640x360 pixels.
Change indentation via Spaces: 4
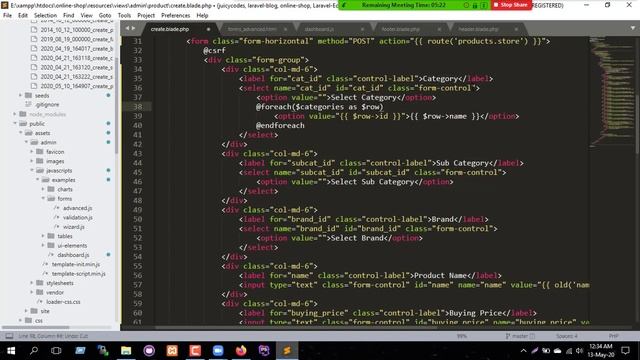[x=567, y=336]
